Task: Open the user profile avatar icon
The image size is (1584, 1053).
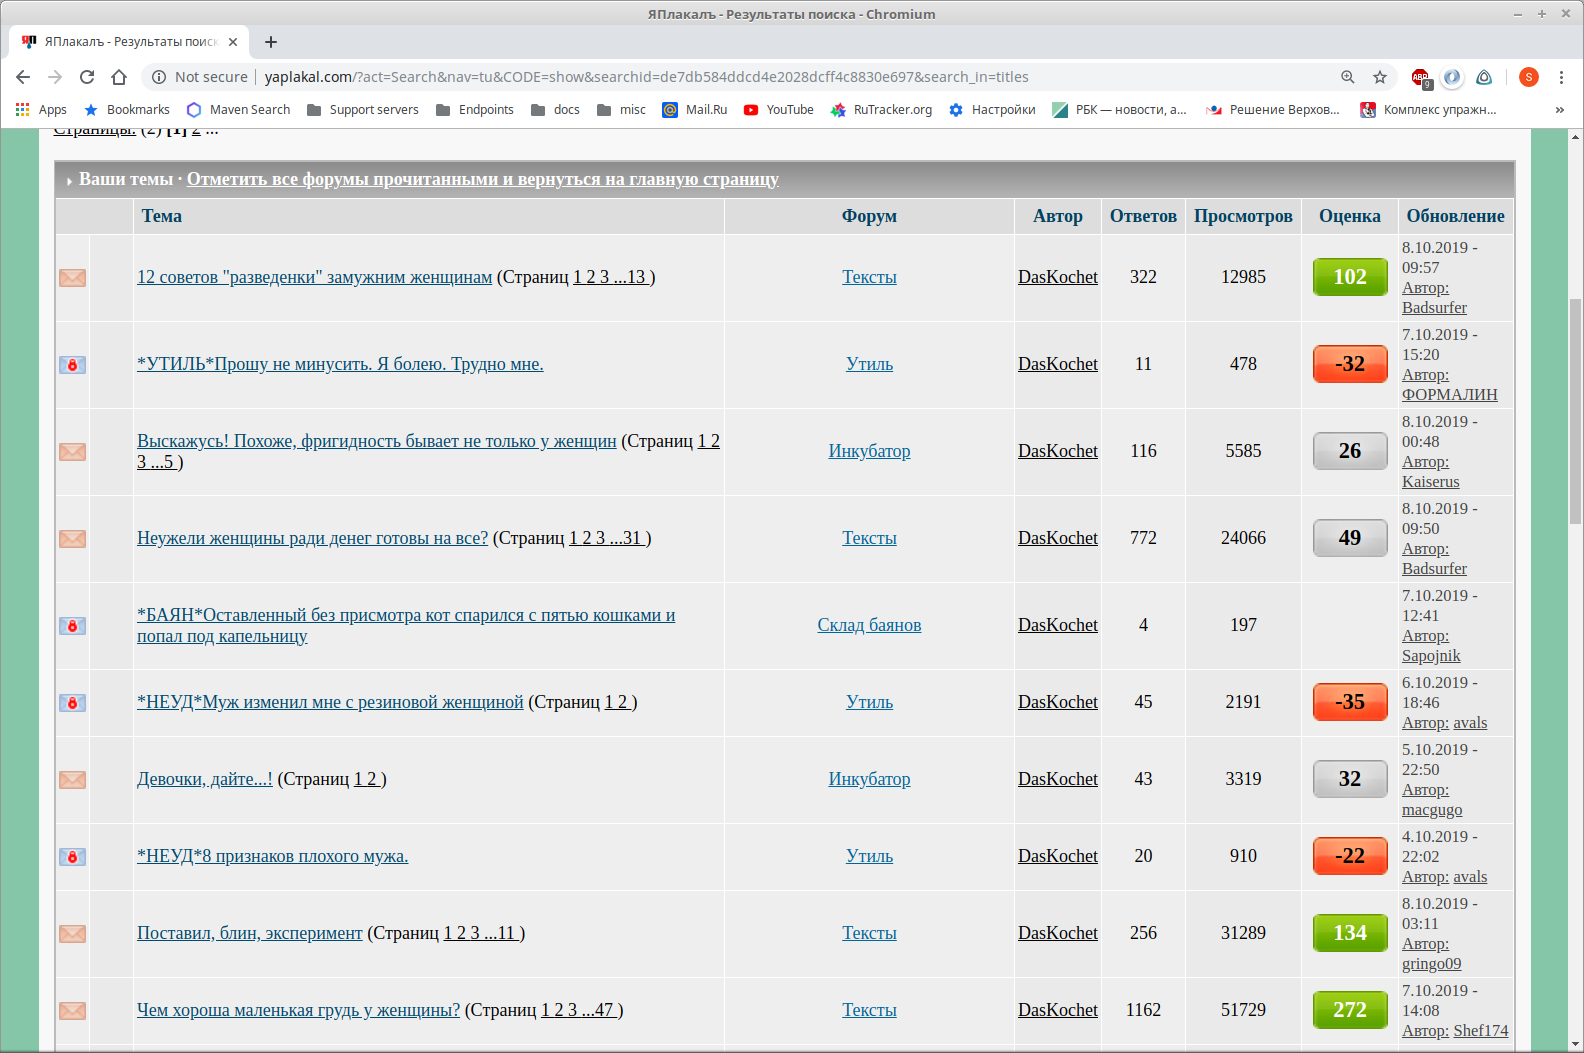Action: tap(1529, 77)
